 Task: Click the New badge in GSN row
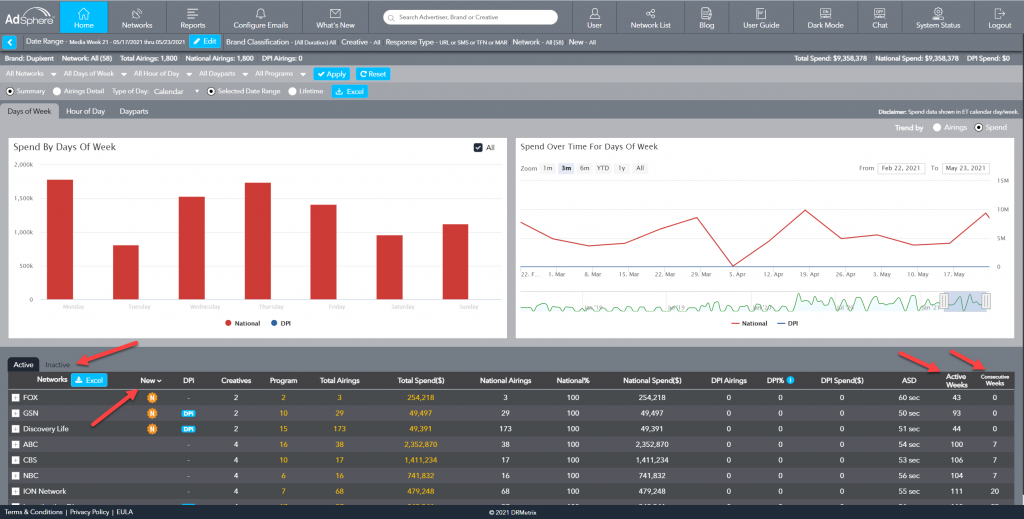pyautogui.click(x=152, y=413)
